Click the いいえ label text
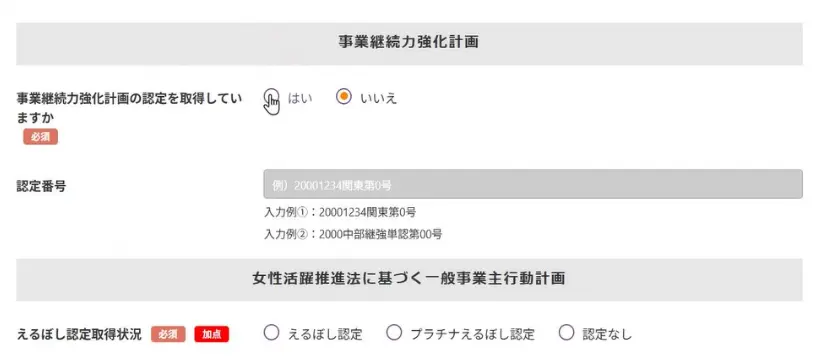Image resolution: width=821 pixels, height=362 pixels. tap(379, 98)
